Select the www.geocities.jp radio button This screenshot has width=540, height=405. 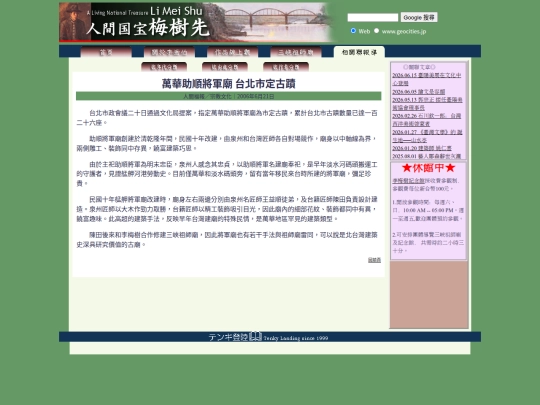click(x=376, y=31)
